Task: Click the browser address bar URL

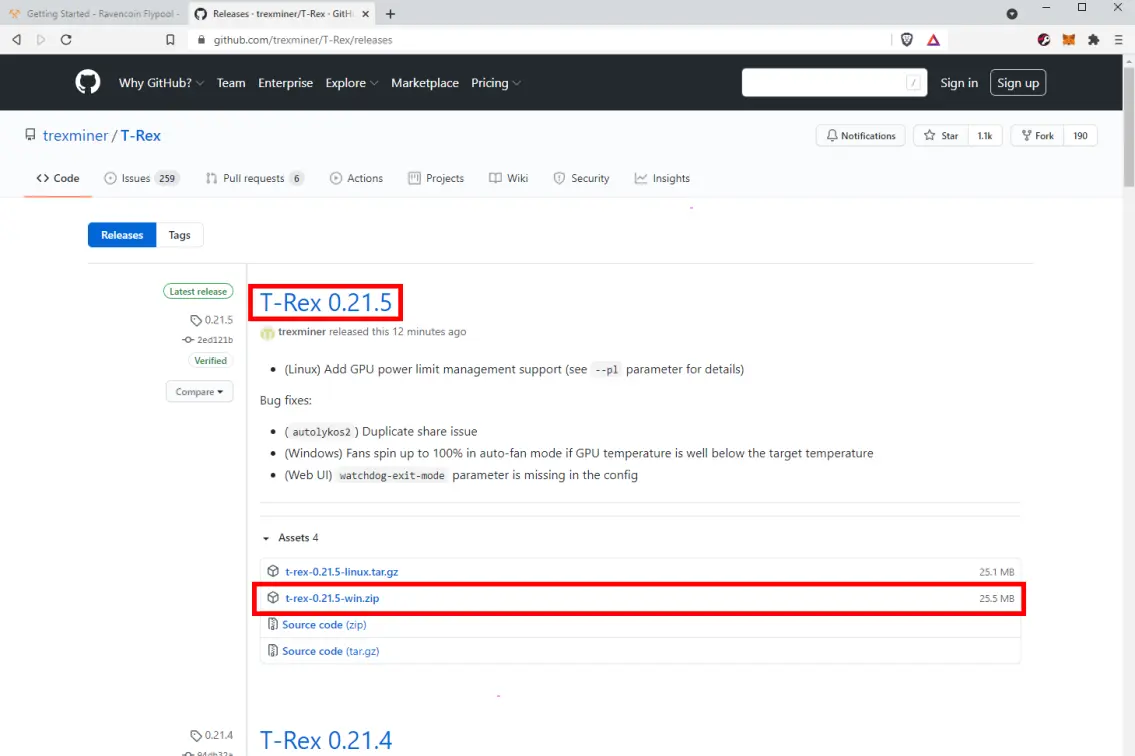Action: (x=303, y=40)
